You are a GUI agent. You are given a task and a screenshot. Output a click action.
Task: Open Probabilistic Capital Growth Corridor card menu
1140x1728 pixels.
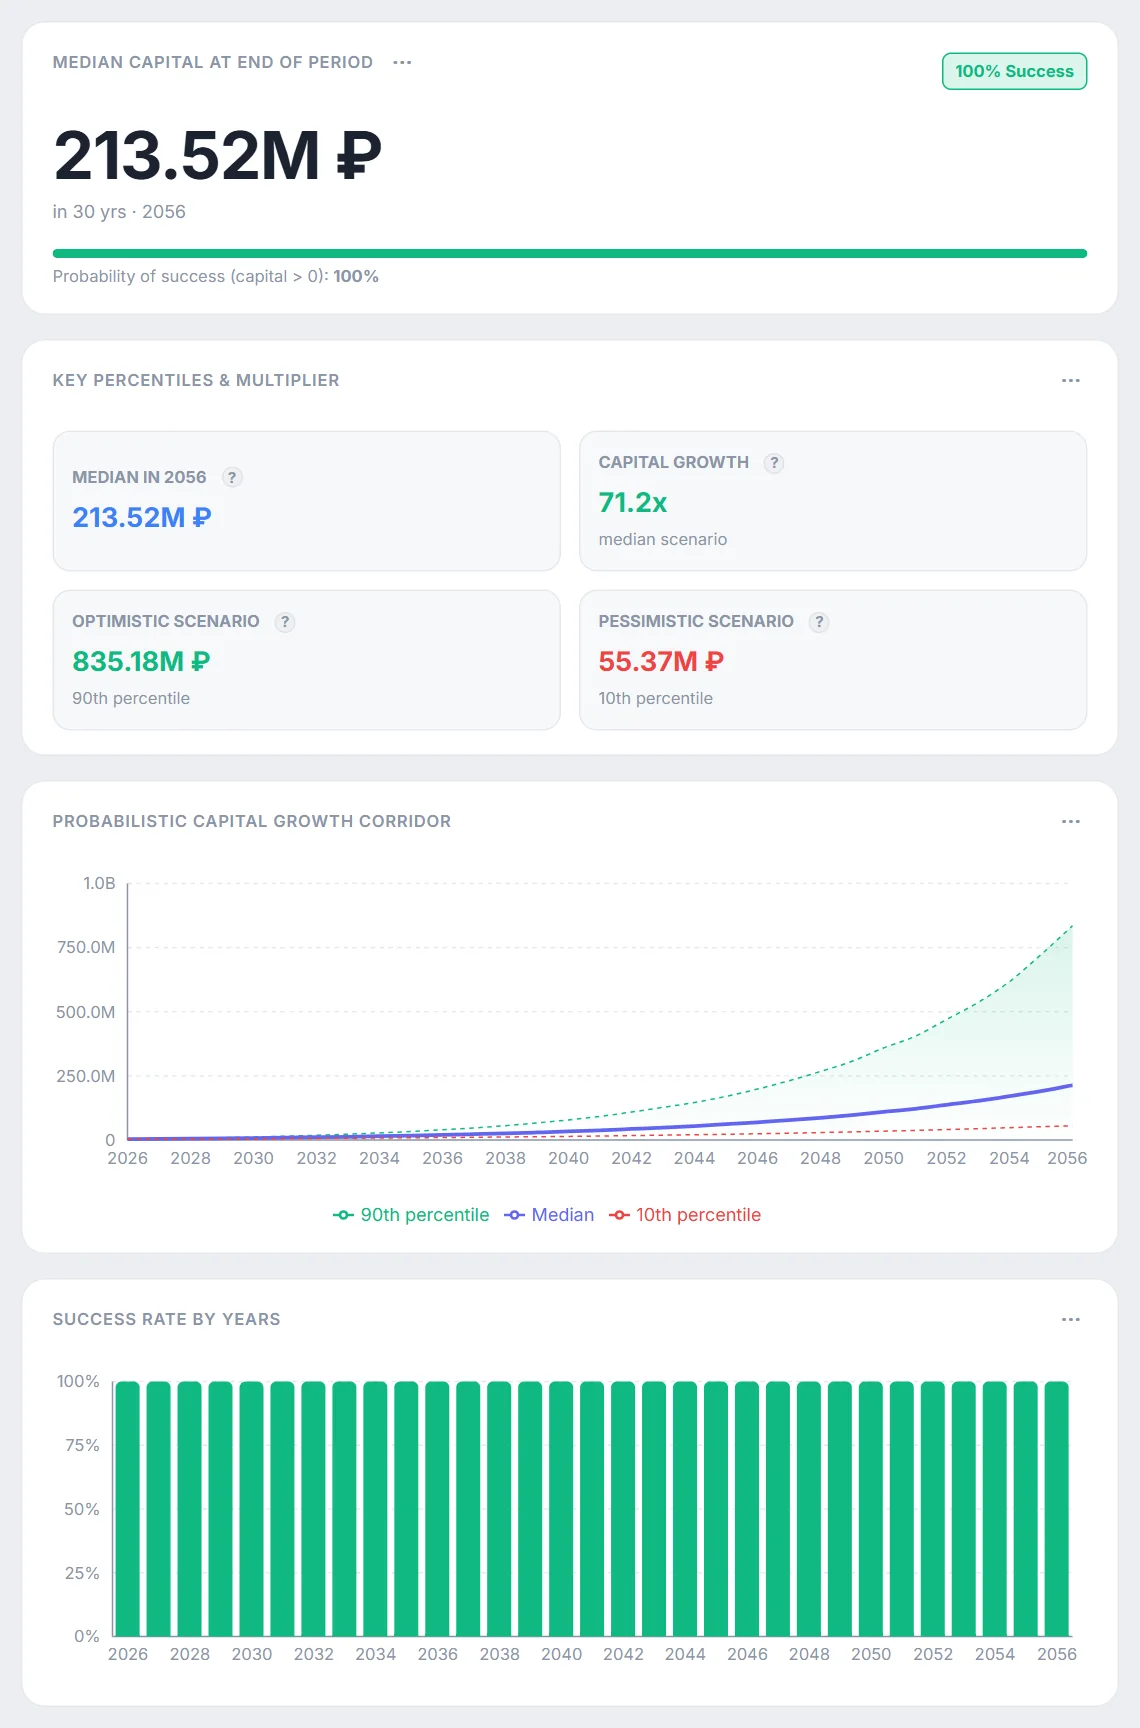tap(1071, 821)
